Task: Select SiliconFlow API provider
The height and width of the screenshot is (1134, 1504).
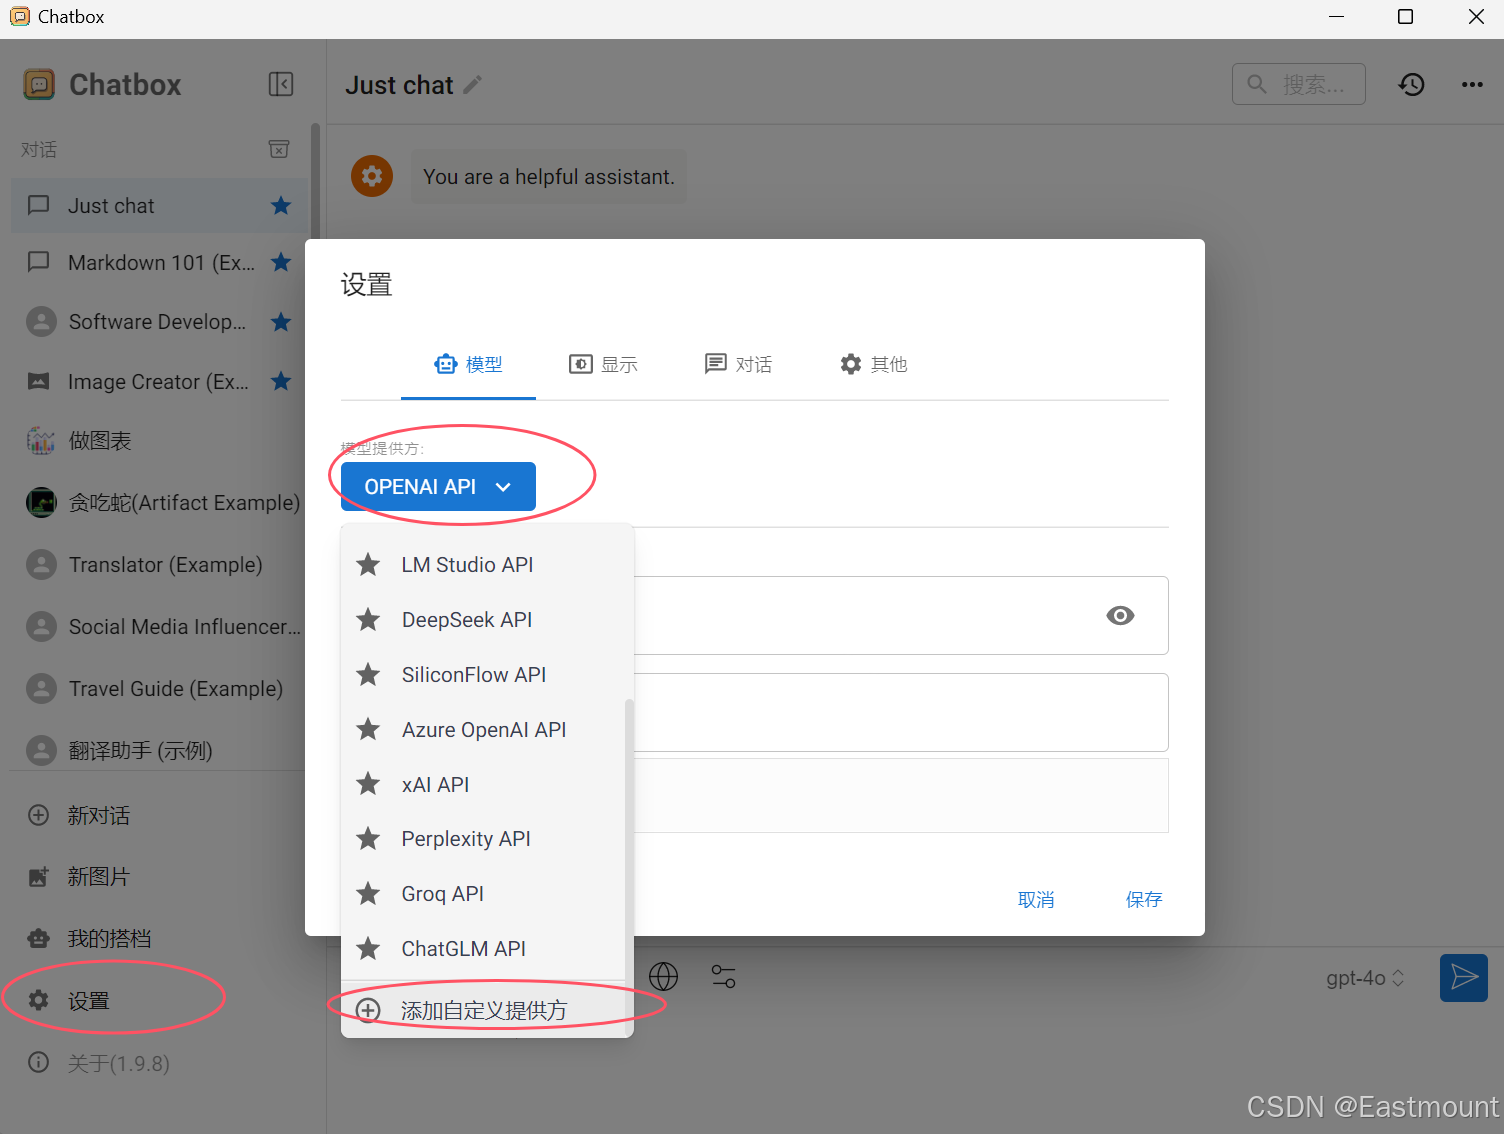Action: [x=482, y=675]
